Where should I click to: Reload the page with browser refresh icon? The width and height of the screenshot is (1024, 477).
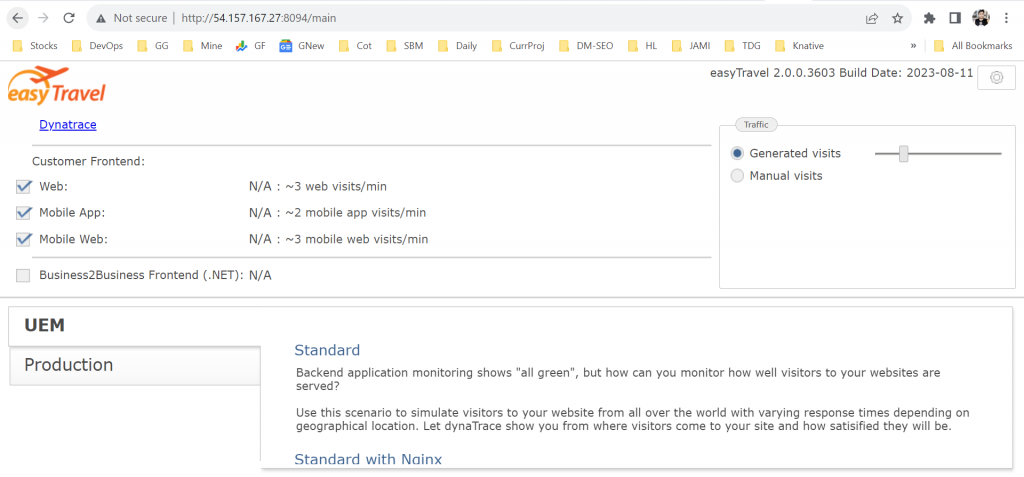[x=69, y=18]
